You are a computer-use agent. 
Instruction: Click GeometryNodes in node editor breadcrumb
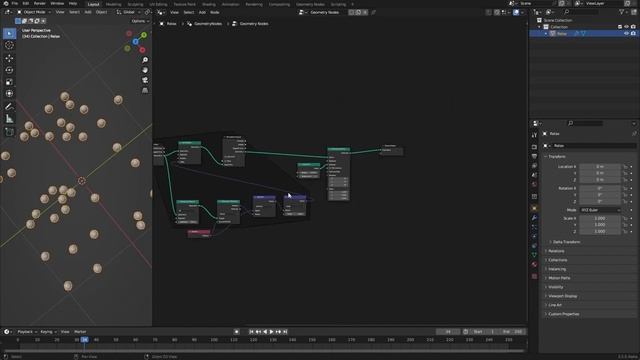208,24
